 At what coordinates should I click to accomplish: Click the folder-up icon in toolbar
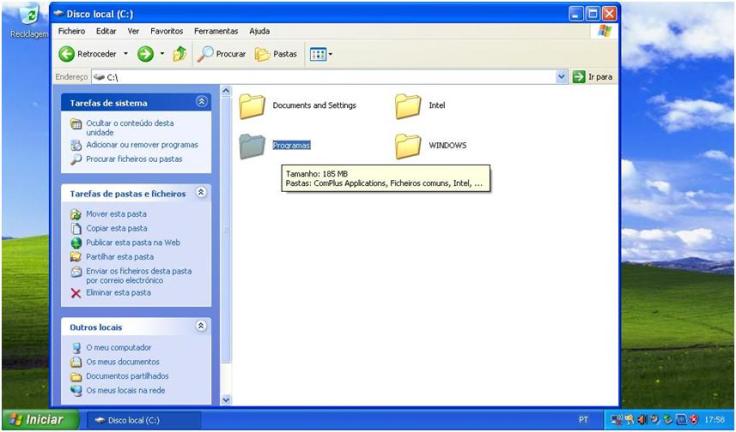coord(179,54)
